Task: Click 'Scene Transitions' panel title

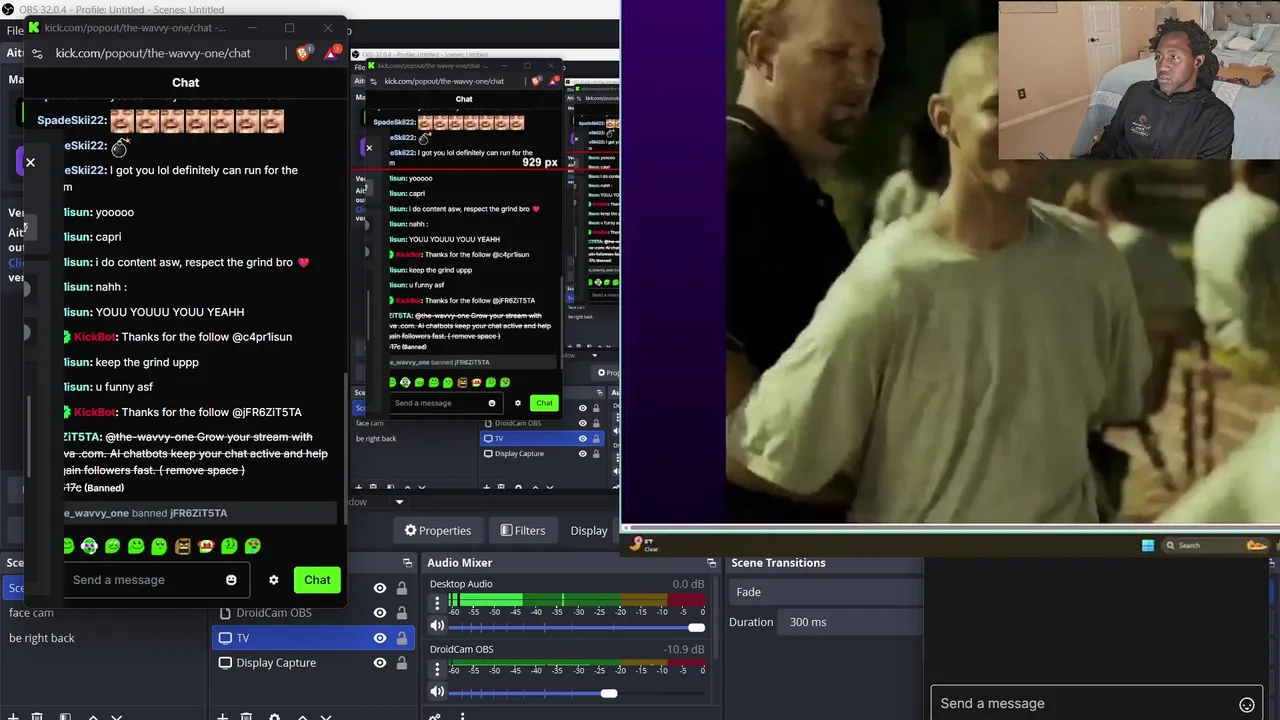Action: click(x=778, y=563)
